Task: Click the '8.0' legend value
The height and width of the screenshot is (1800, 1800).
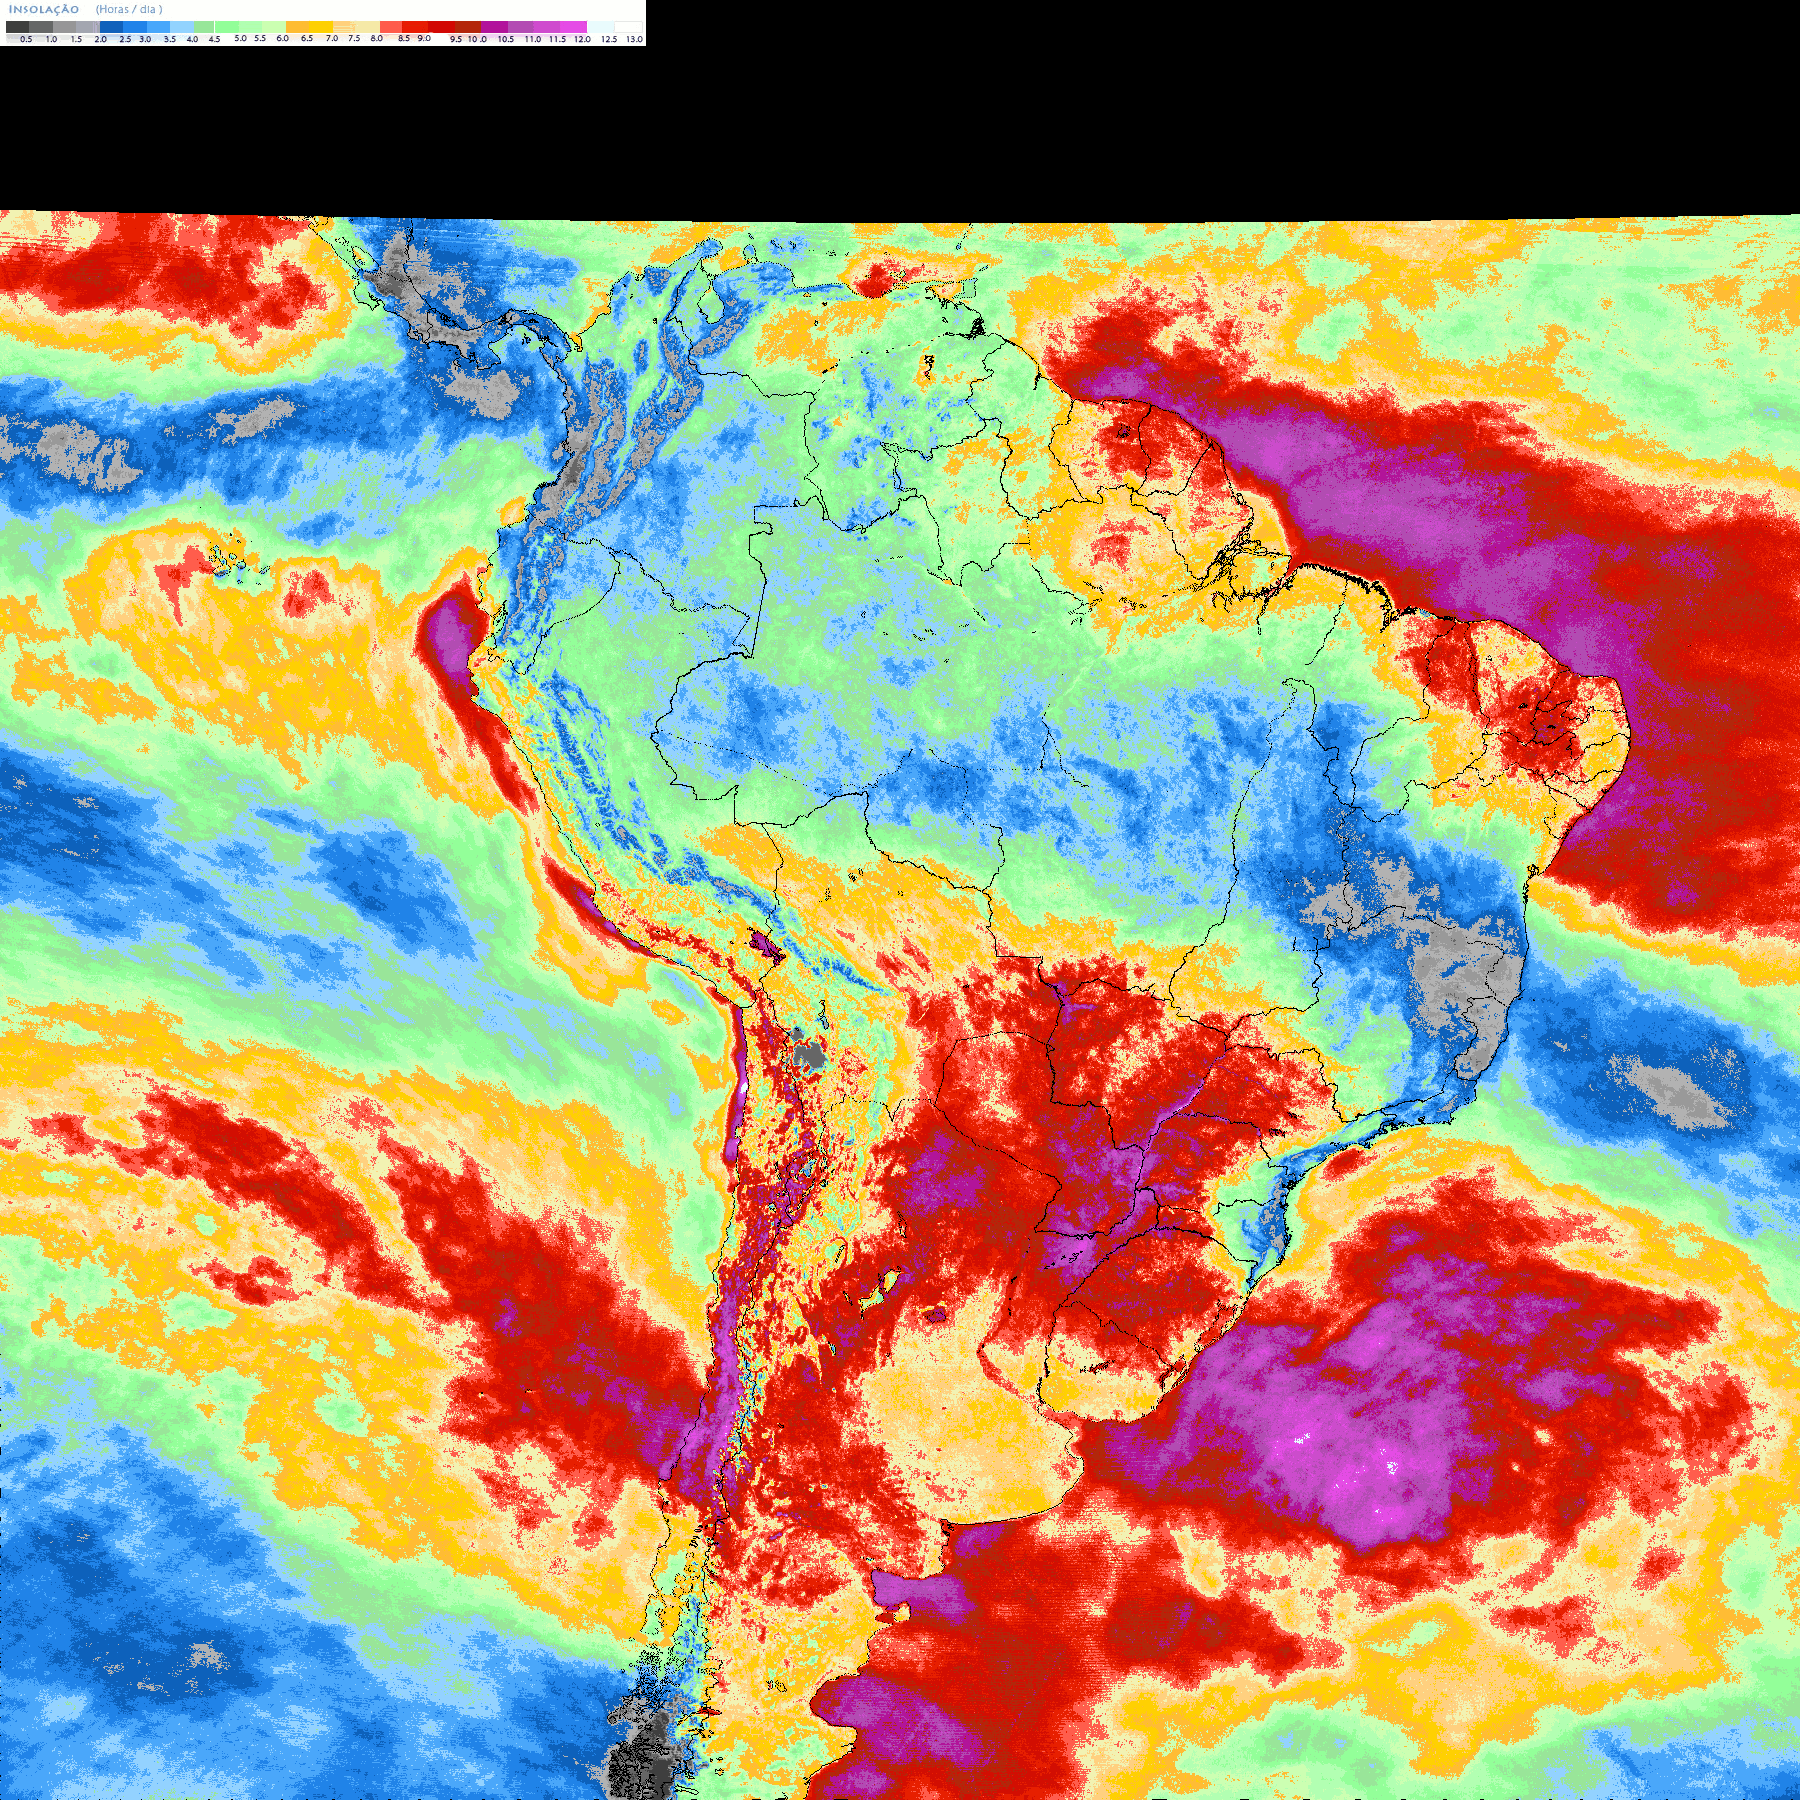Action: pos(377,38)
